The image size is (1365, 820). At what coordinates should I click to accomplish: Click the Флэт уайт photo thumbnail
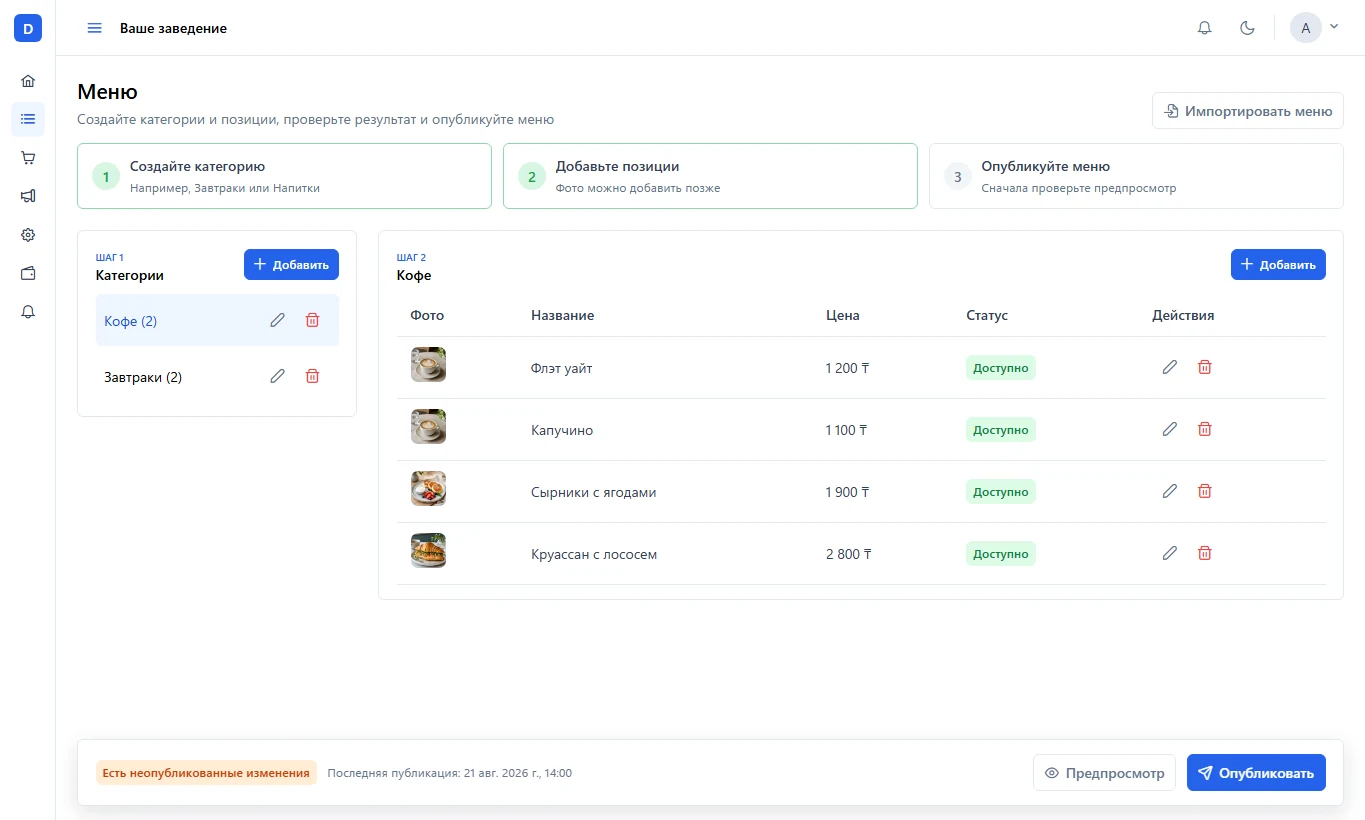point(428,364)
